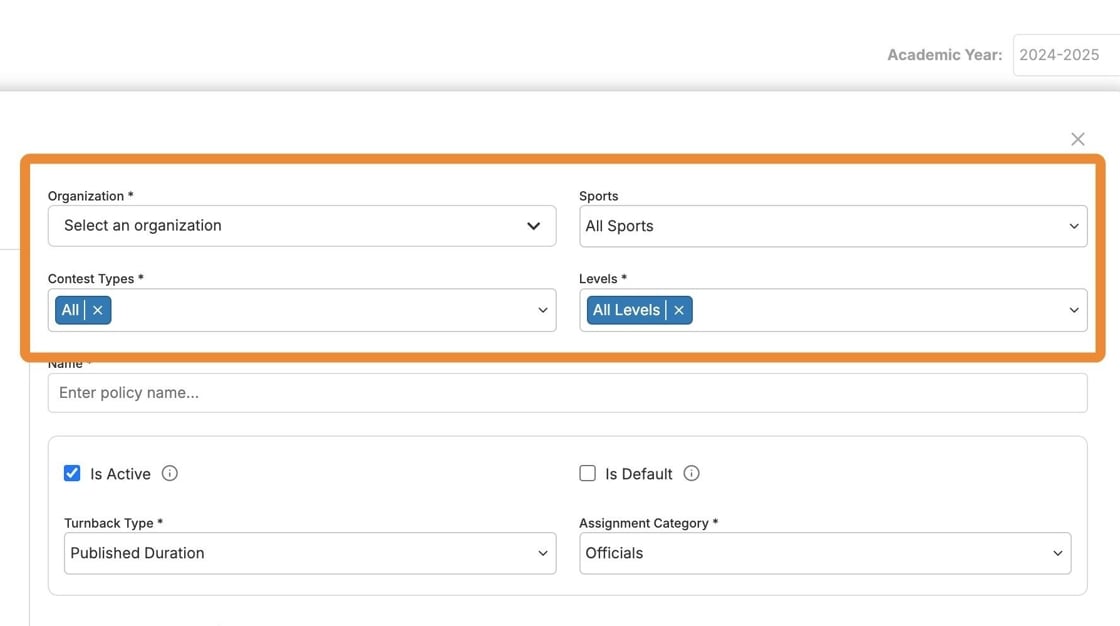Remove the "All Levels" tag
Screen dimensions: 1120x626
(679, 310)
